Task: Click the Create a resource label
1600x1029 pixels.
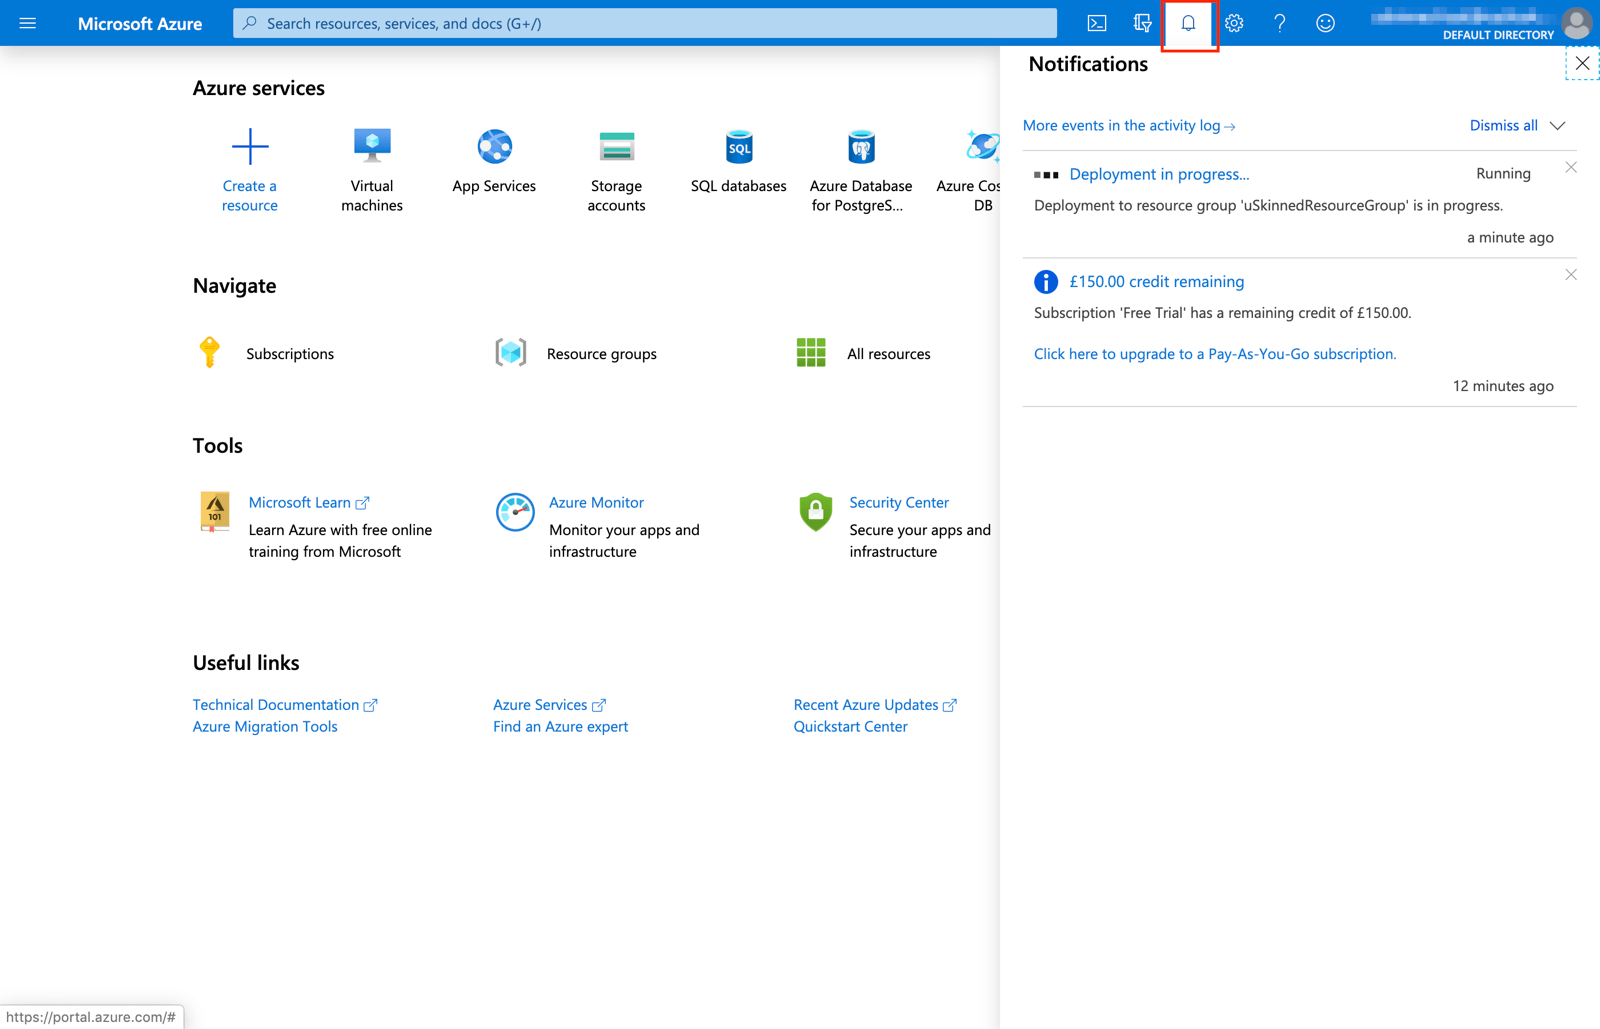Action: 250,196
